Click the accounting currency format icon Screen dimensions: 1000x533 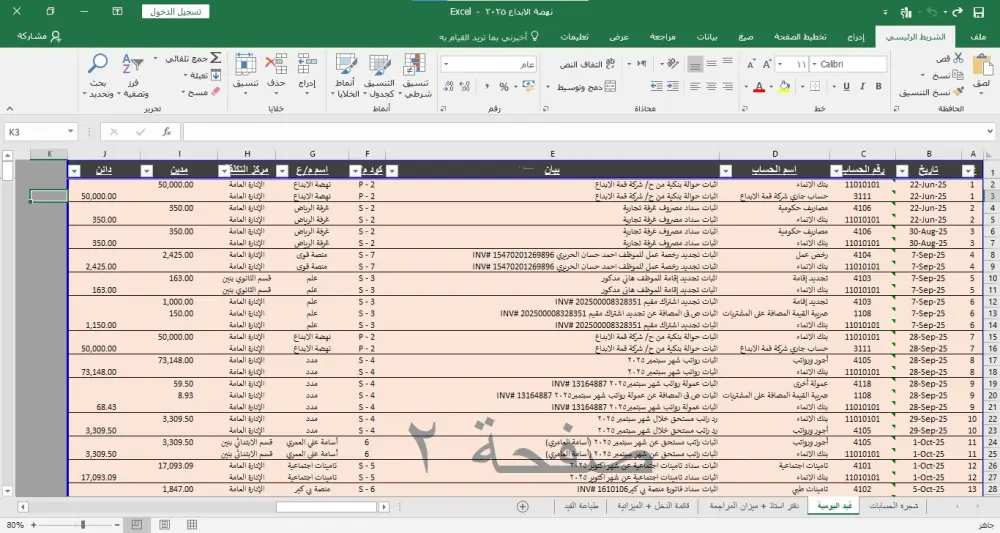pos(528,86)
